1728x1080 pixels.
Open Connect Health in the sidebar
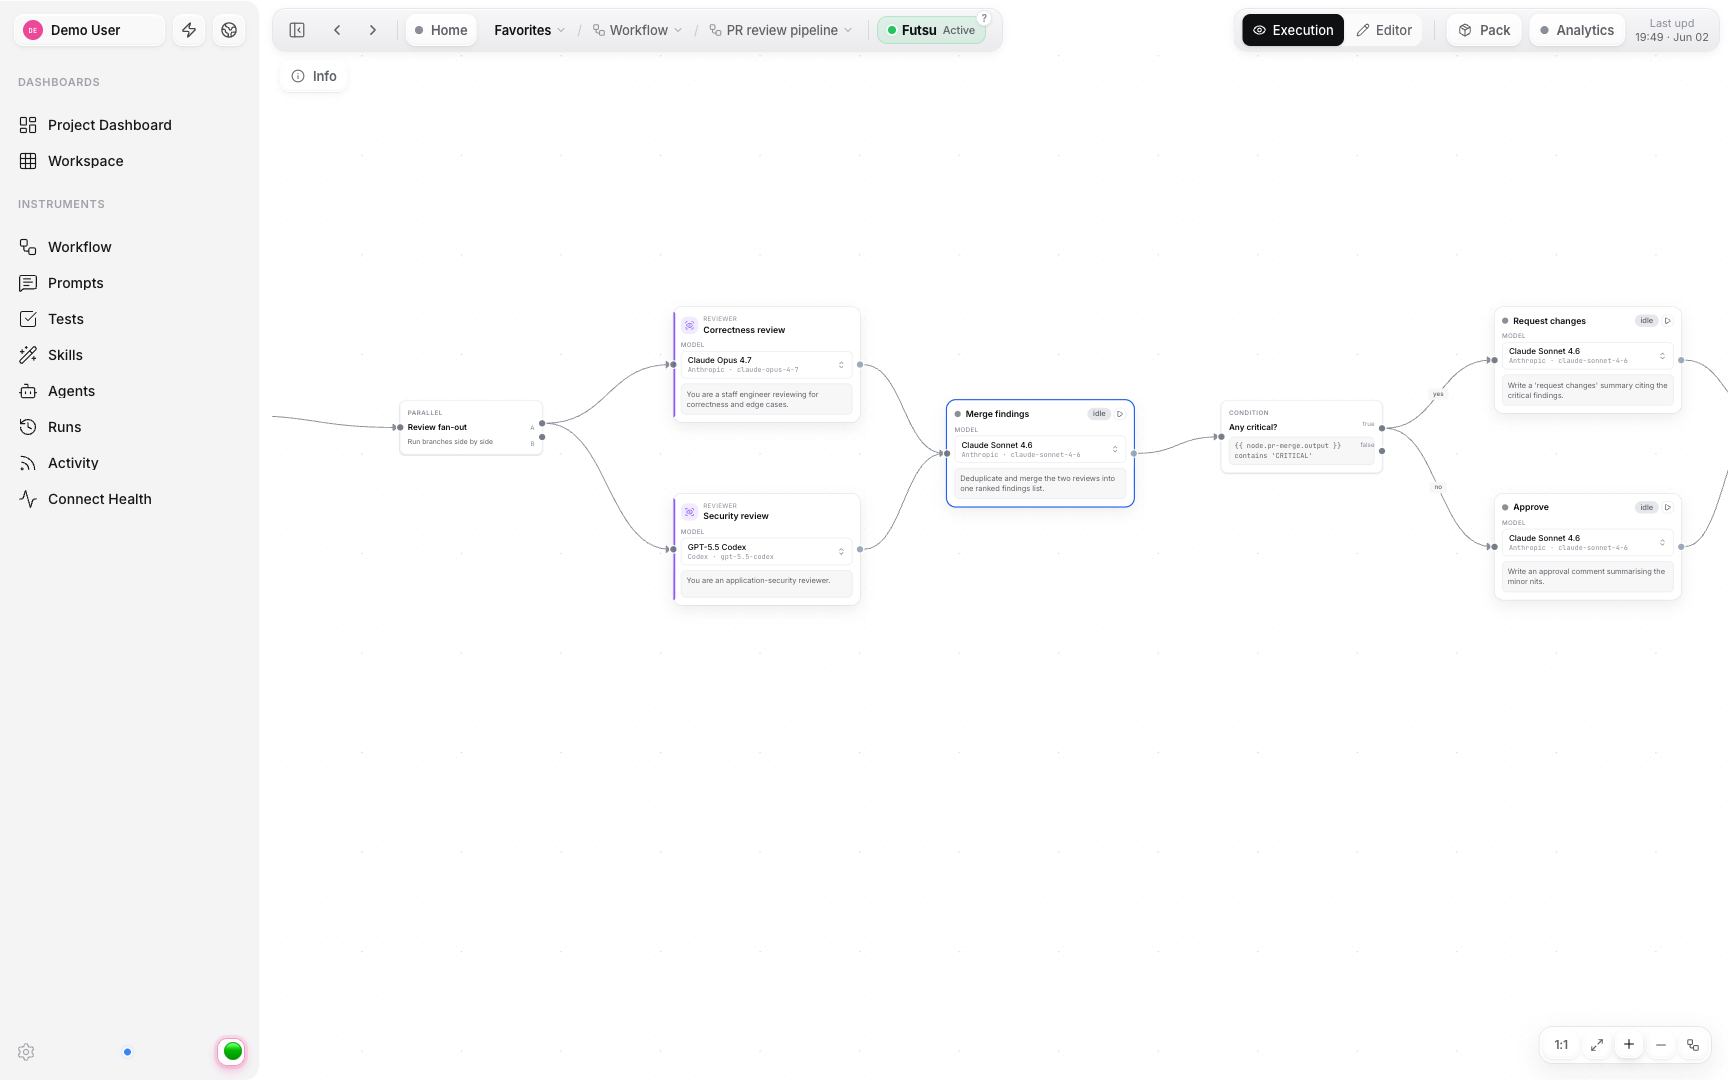129,499
